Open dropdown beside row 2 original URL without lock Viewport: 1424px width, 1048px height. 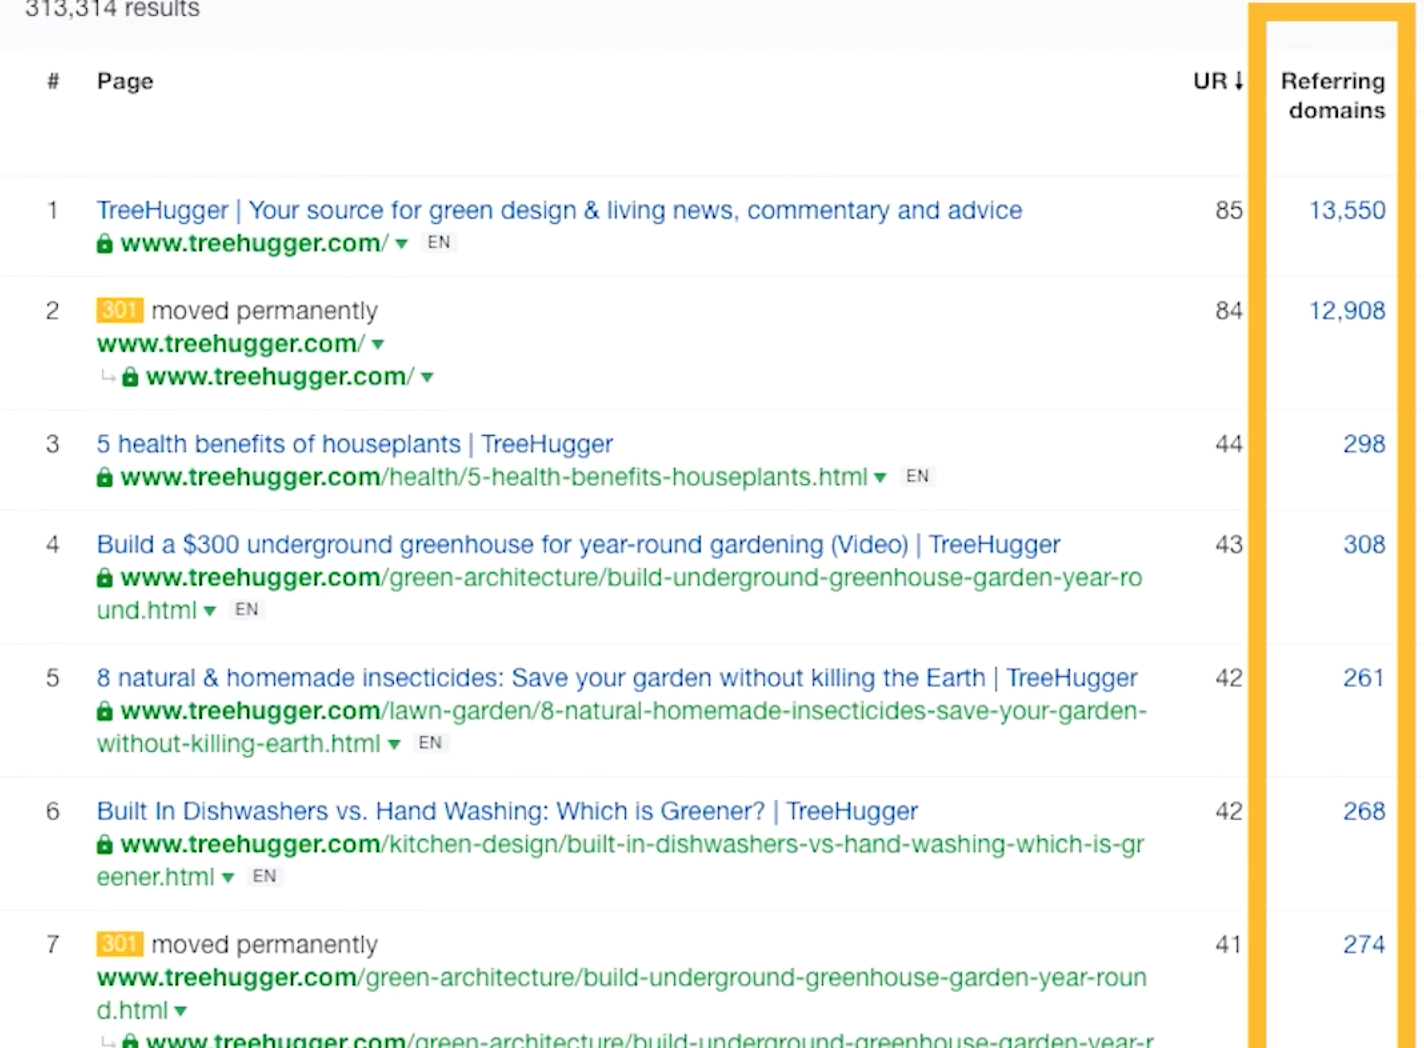[x=378, y=345]
